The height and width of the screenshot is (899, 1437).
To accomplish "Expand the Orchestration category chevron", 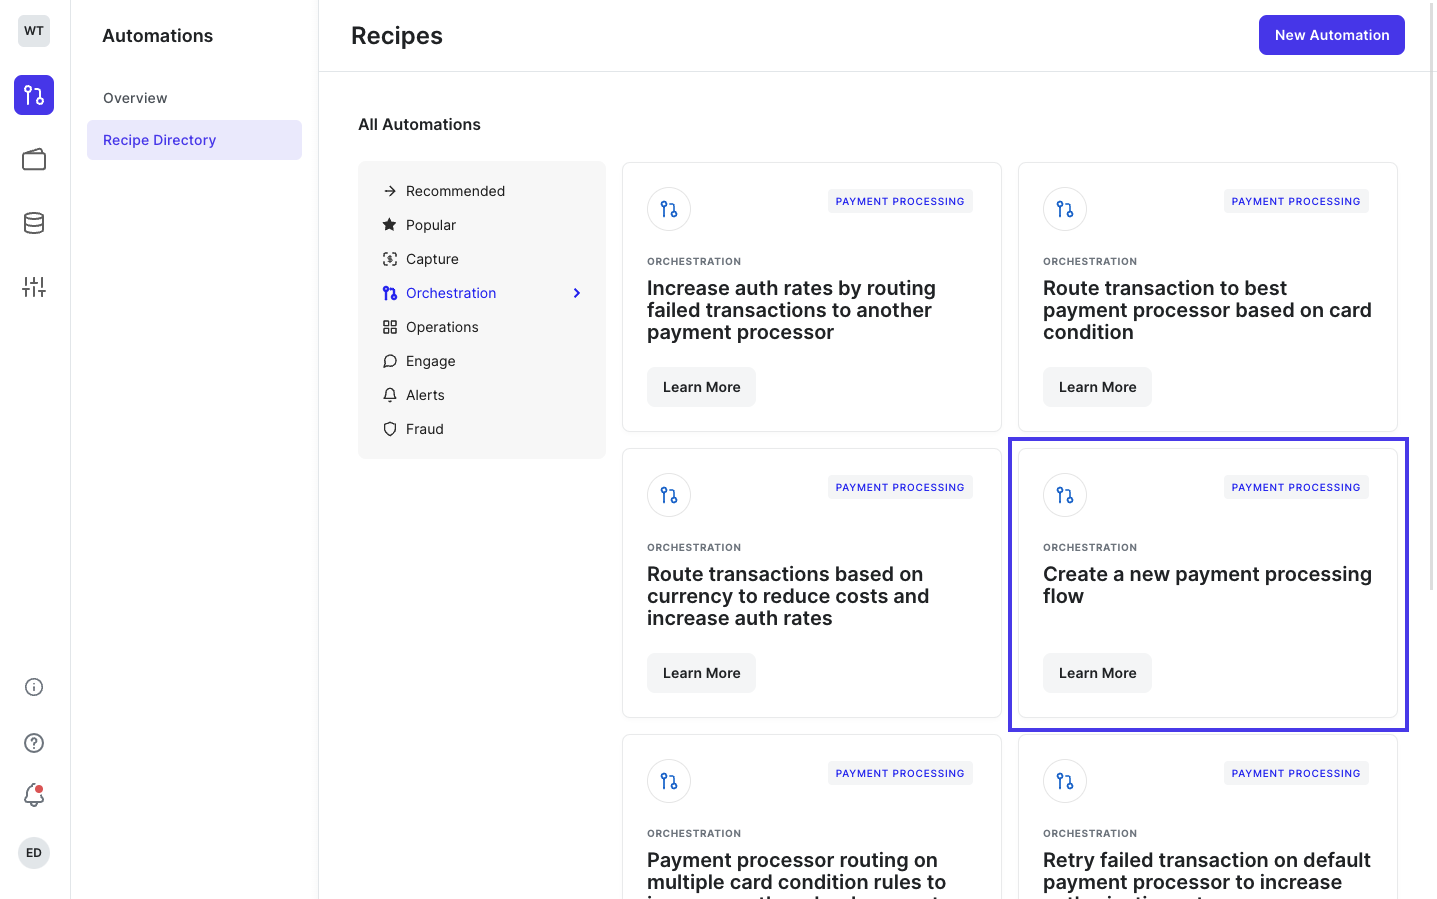I will pos(576,292).
